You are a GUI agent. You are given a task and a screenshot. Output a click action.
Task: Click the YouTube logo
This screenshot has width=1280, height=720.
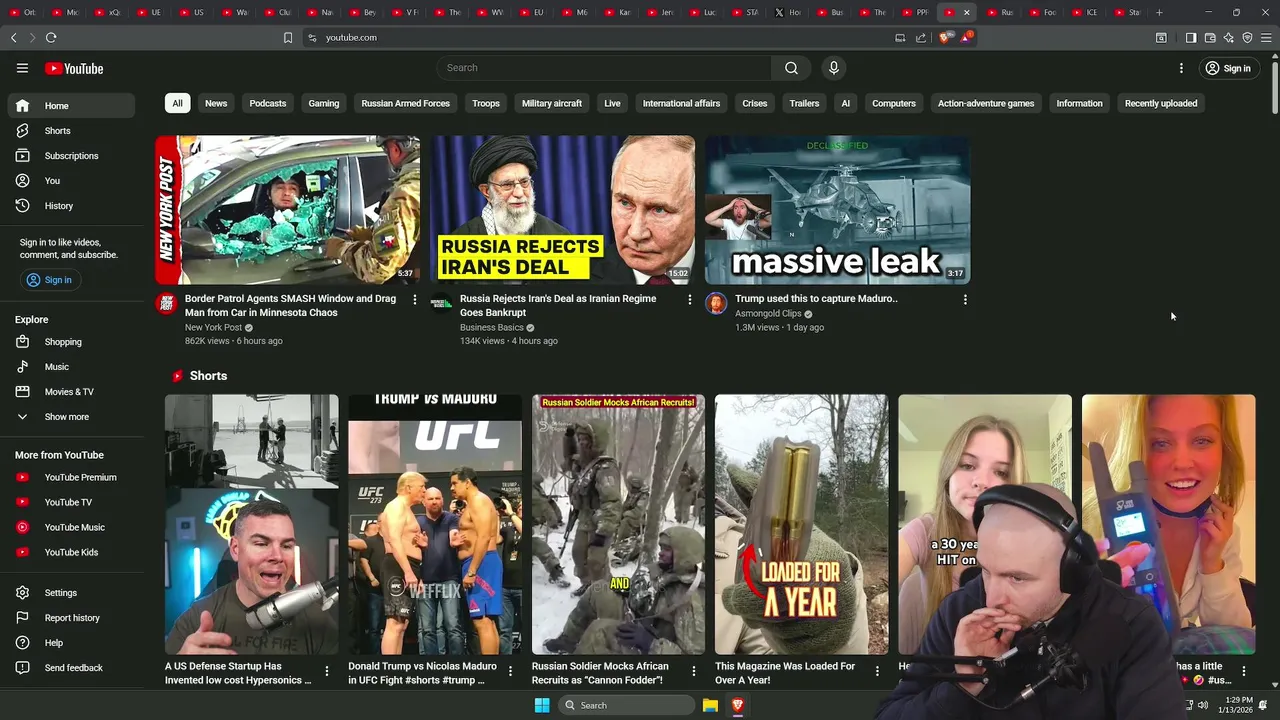coord(74,68)
